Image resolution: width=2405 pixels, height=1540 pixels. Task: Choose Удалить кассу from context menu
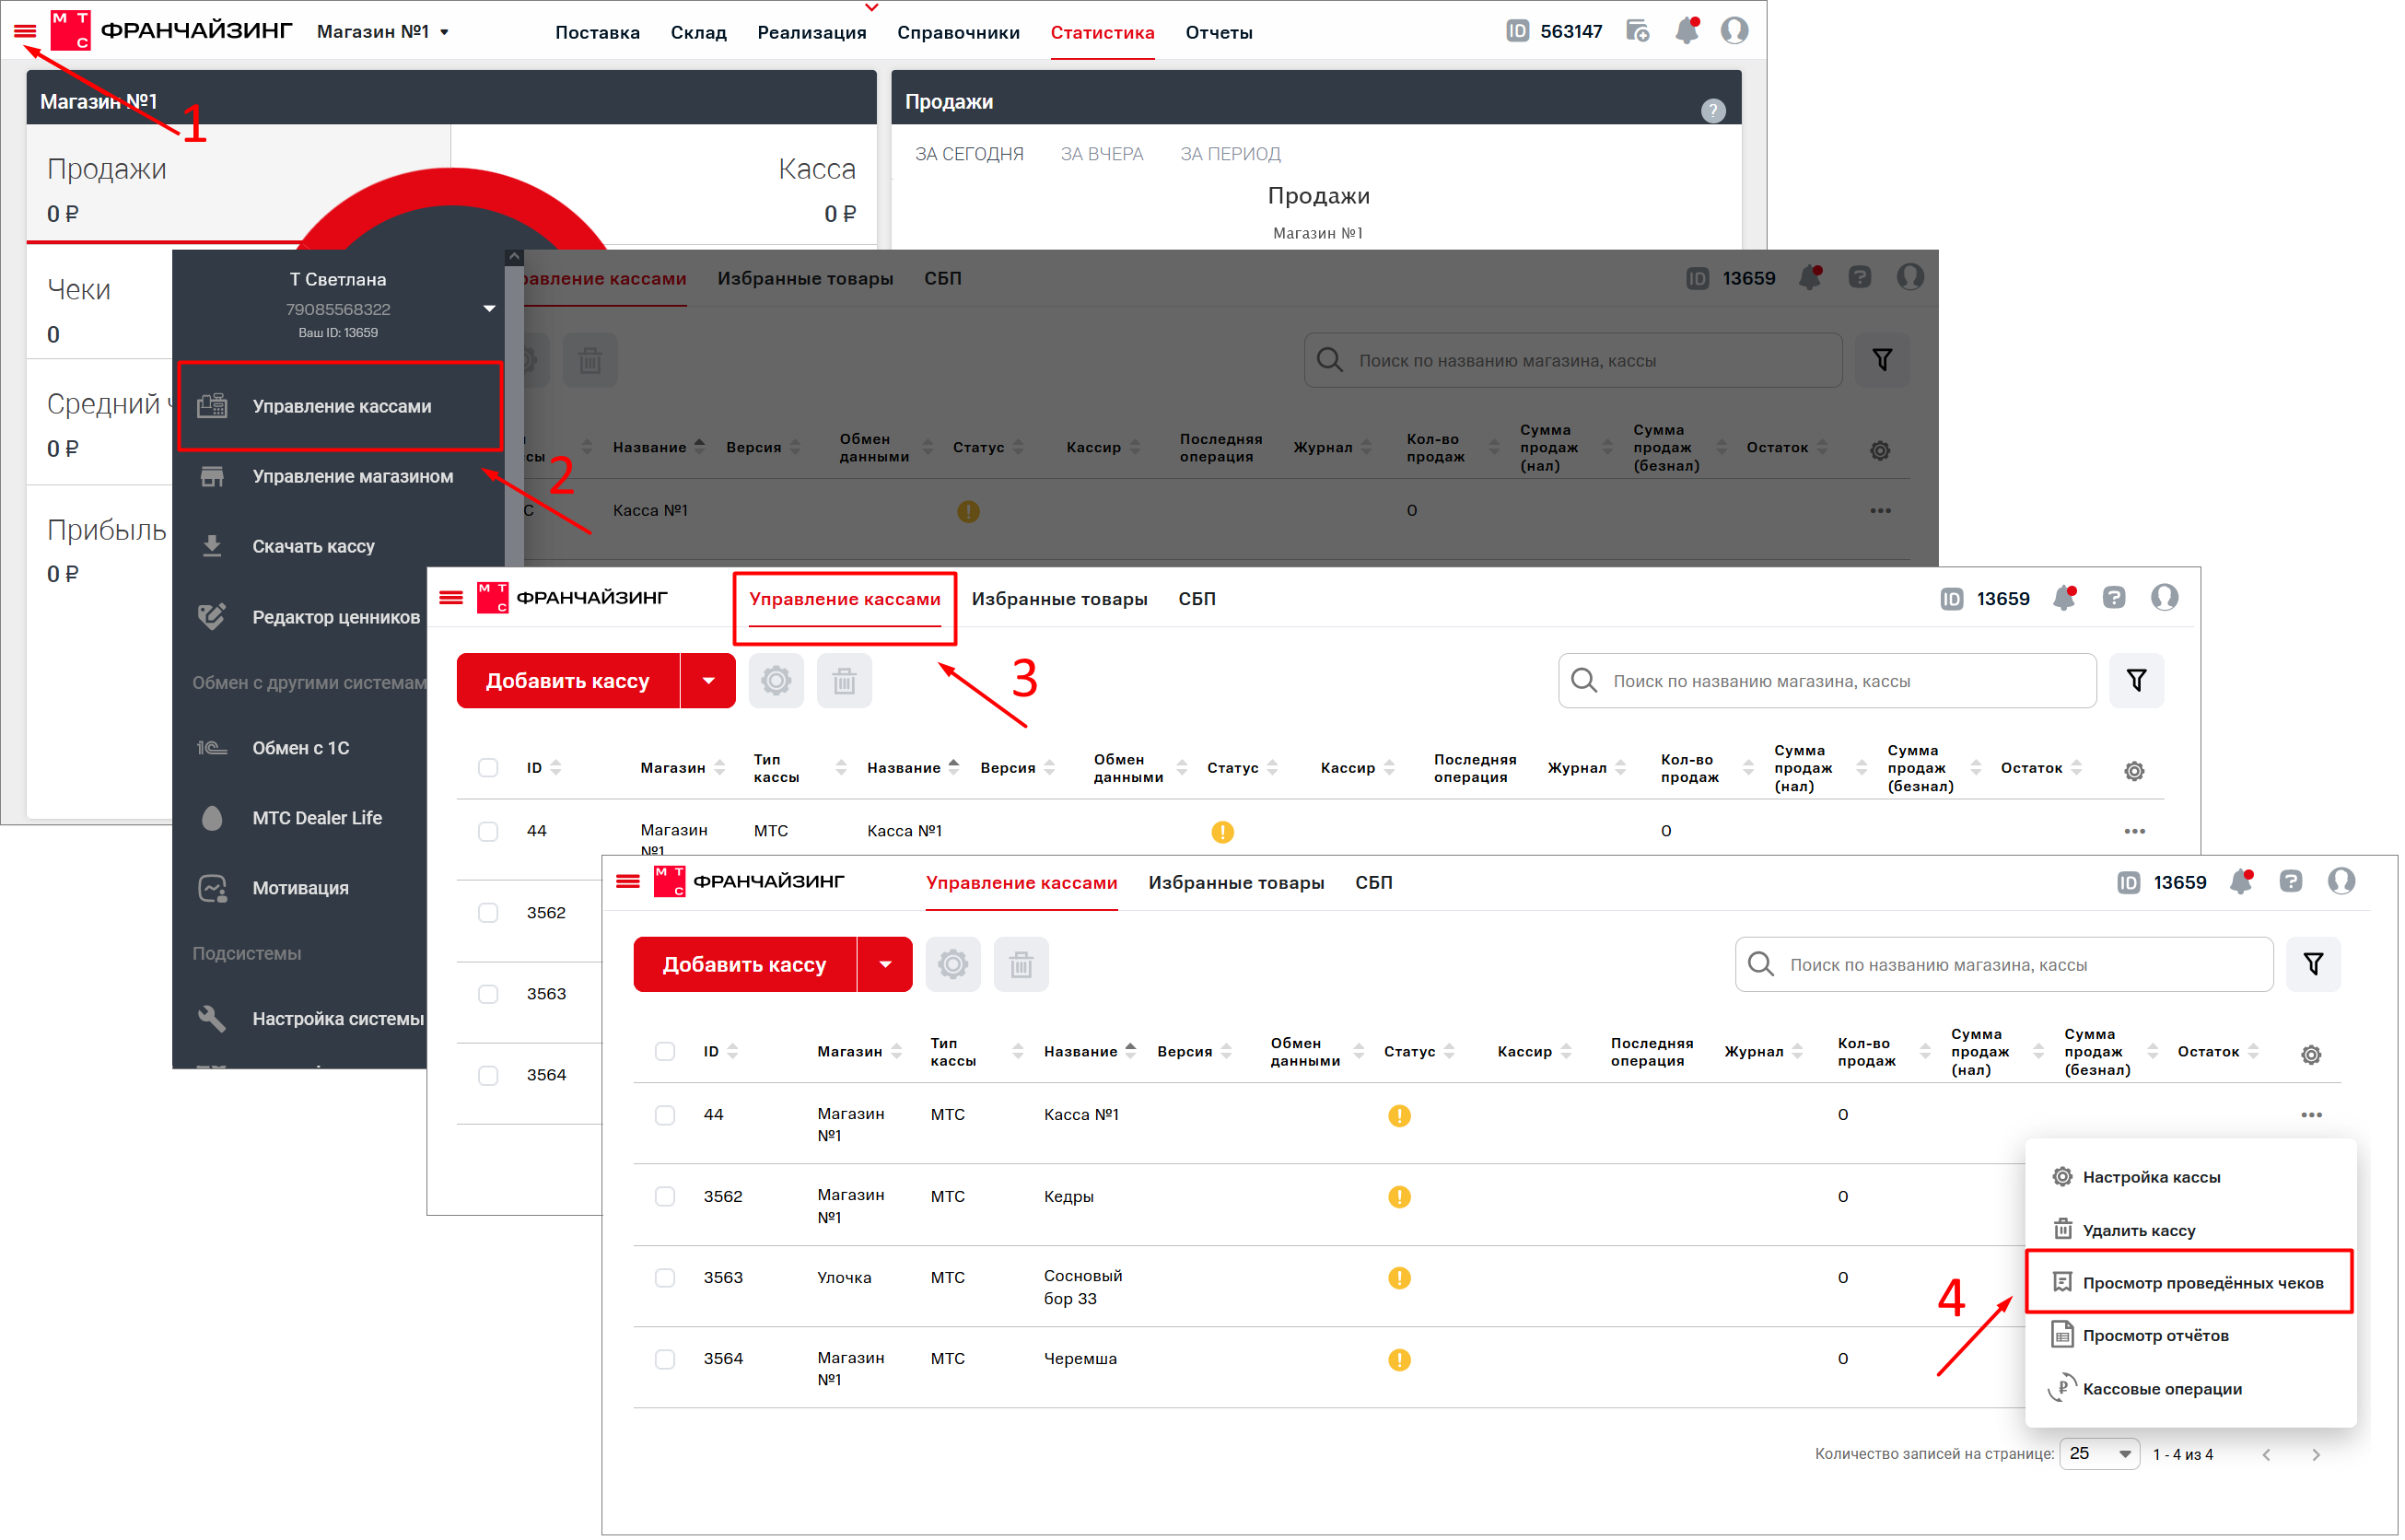coord(2191,1231)
